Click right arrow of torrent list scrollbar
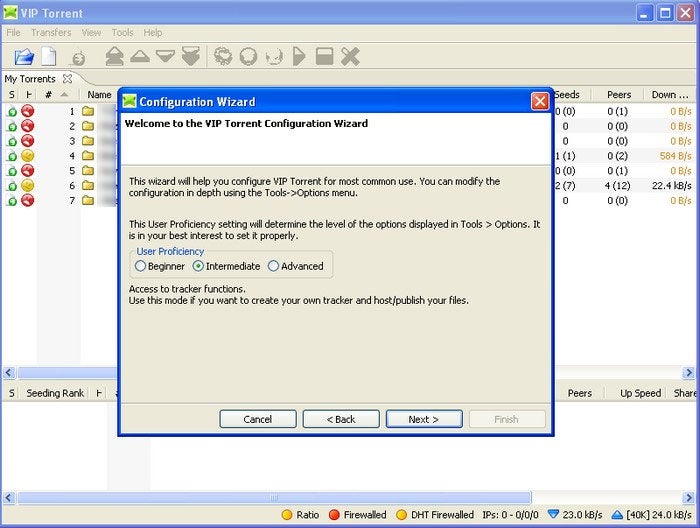700x528 pixels. pyautogui.click(x=689, y=372)
